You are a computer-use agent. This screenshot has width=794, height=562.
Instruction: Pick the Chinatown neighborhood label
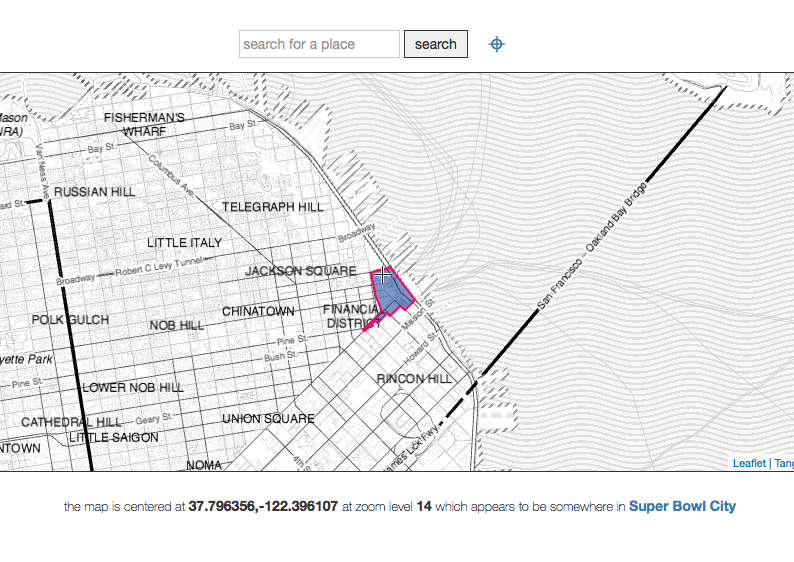point(258,312)
